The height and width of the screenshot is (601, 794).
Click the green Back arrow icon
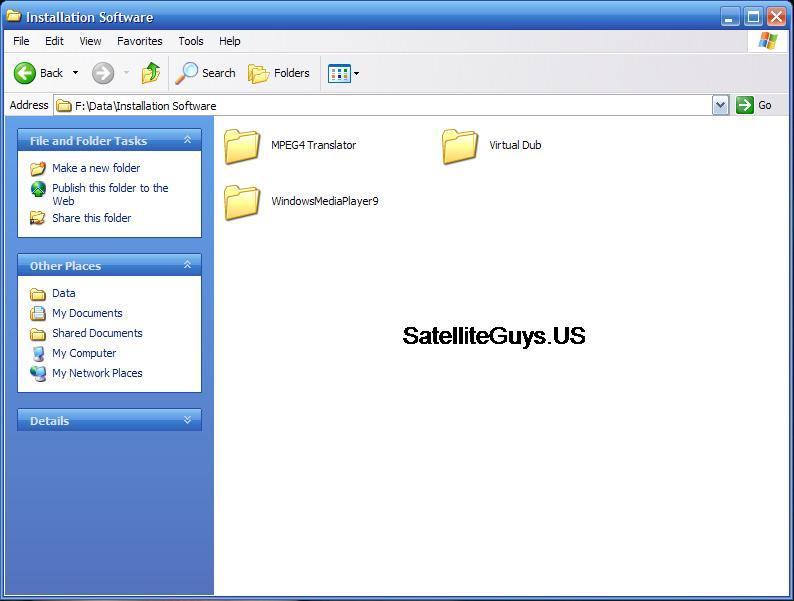pos(24,73)
